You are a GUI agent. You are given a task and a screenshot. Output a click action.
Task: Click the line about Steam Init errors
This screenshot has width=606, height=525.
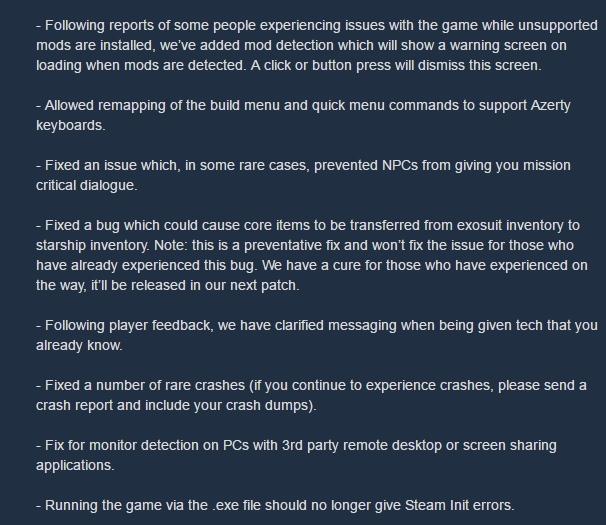coord(275,505)
